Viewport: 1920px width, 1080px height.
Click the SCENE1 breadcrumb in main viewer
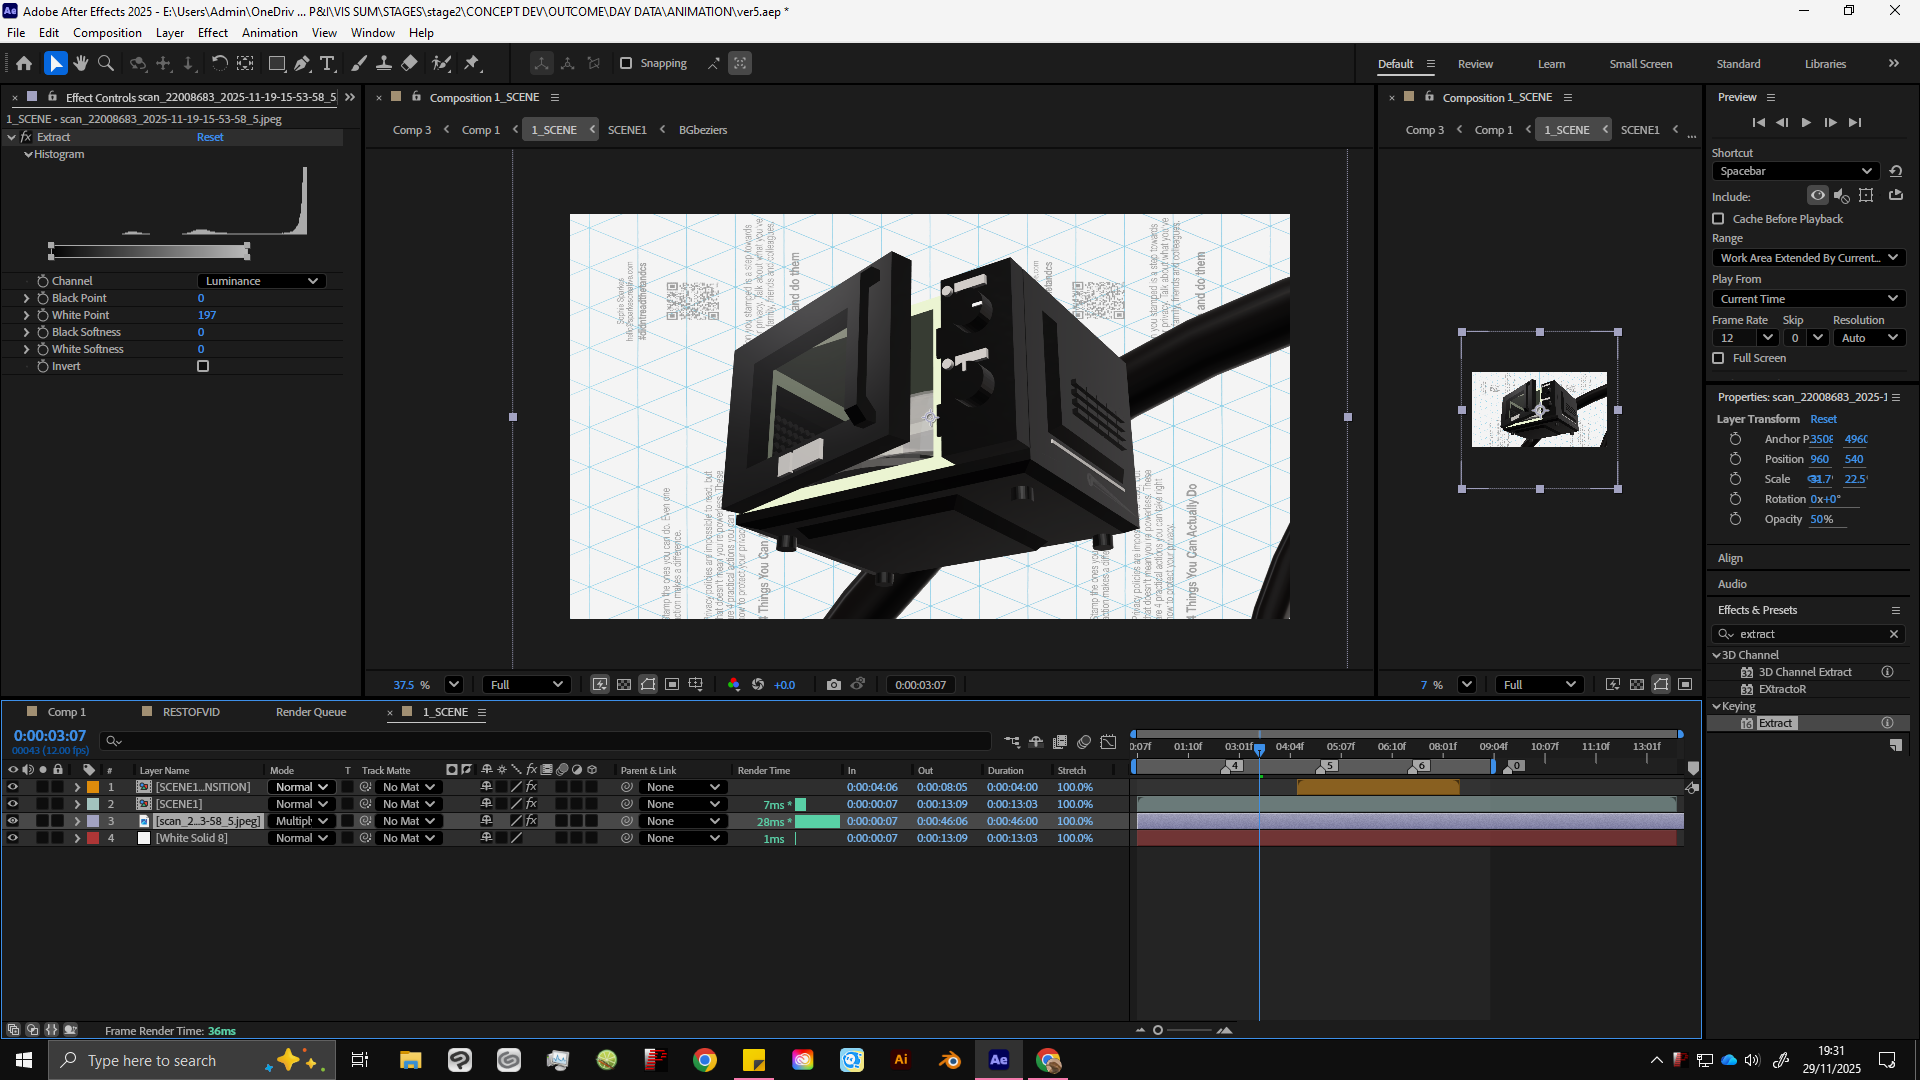627,130
